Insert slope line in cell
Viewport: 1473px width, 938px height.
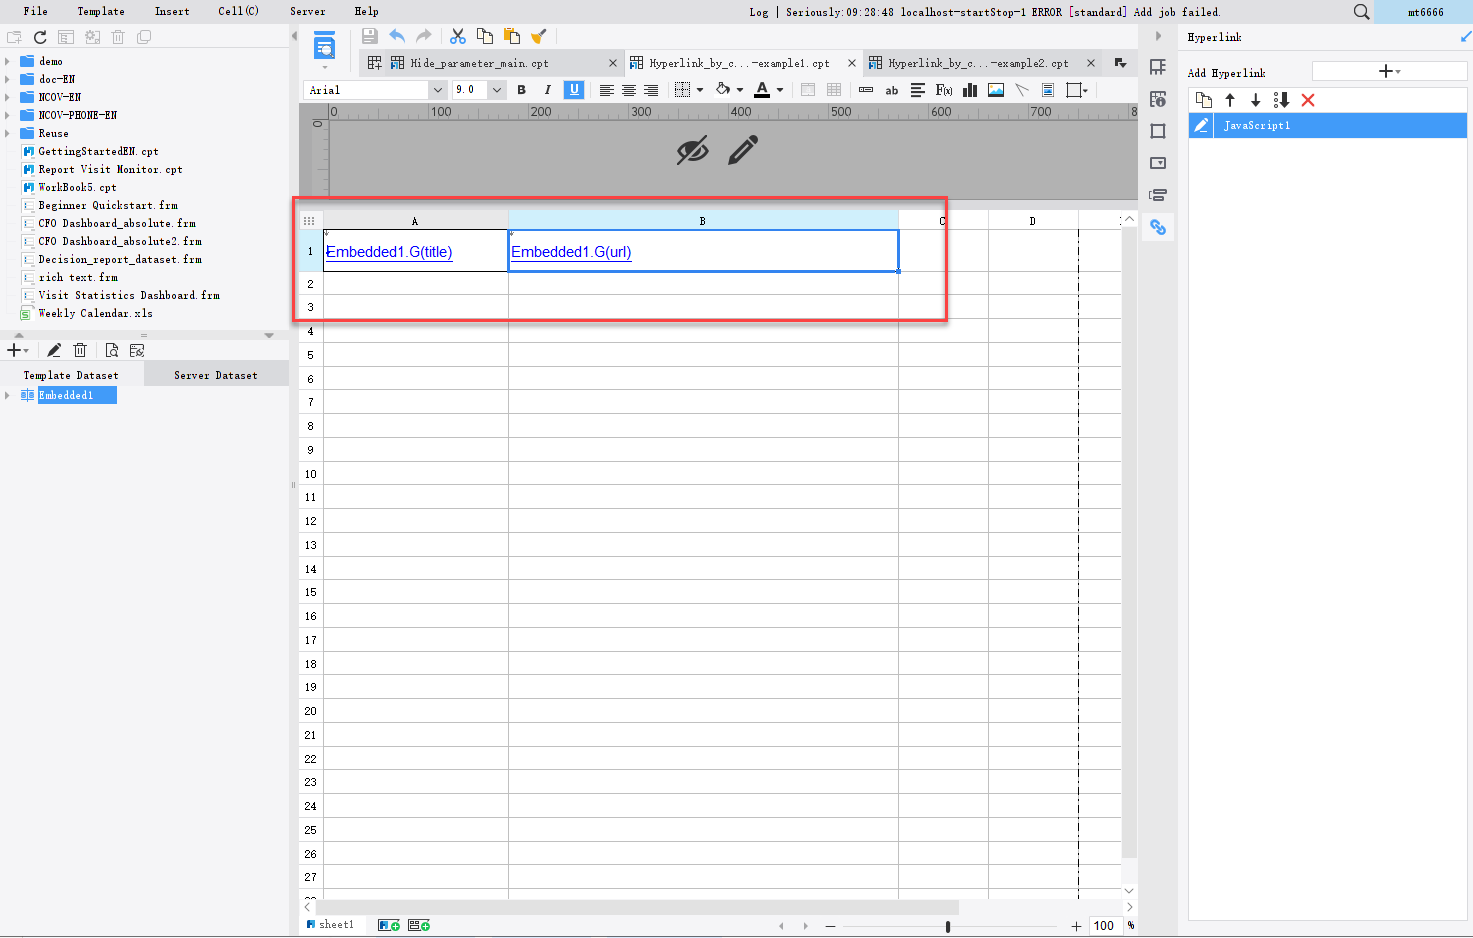[x=1022, y=90]
